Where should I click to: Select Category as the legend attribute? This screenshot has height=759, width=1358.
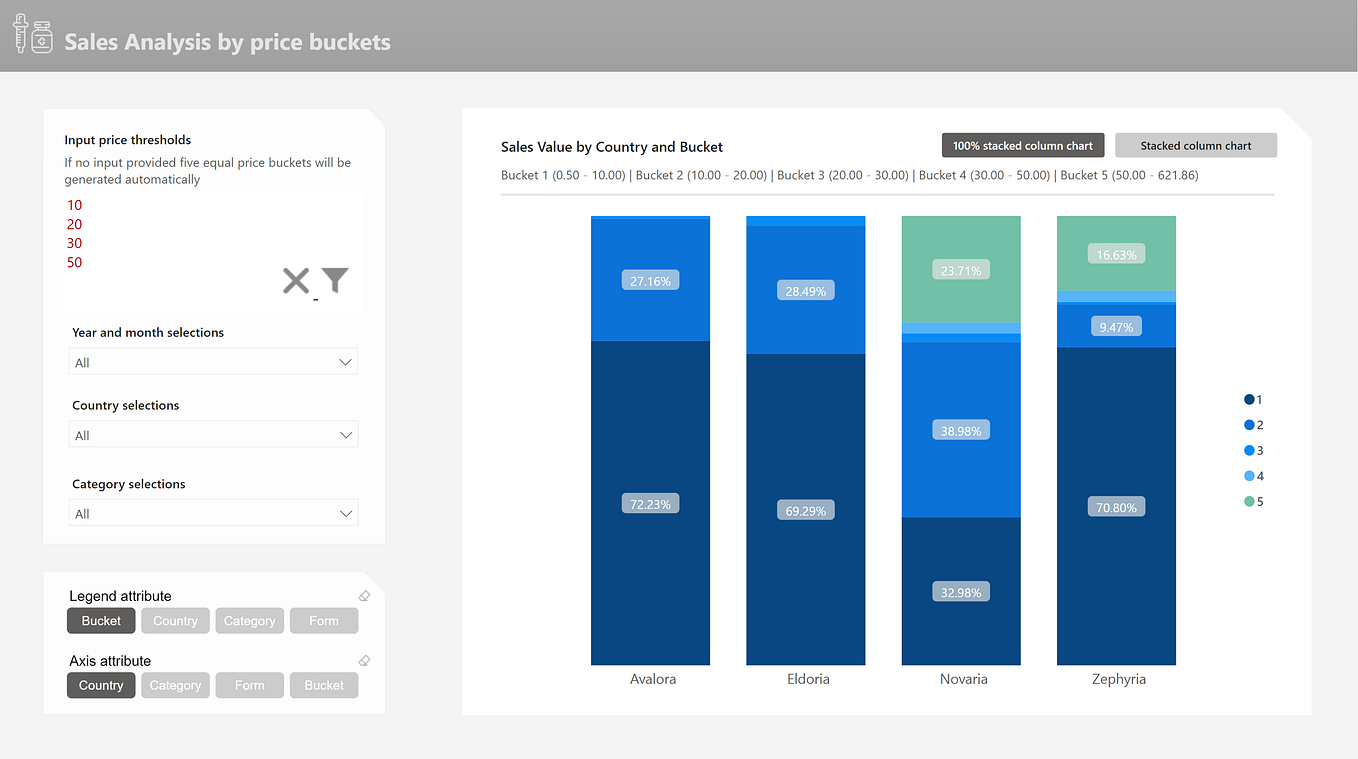(x=249, y=620)
